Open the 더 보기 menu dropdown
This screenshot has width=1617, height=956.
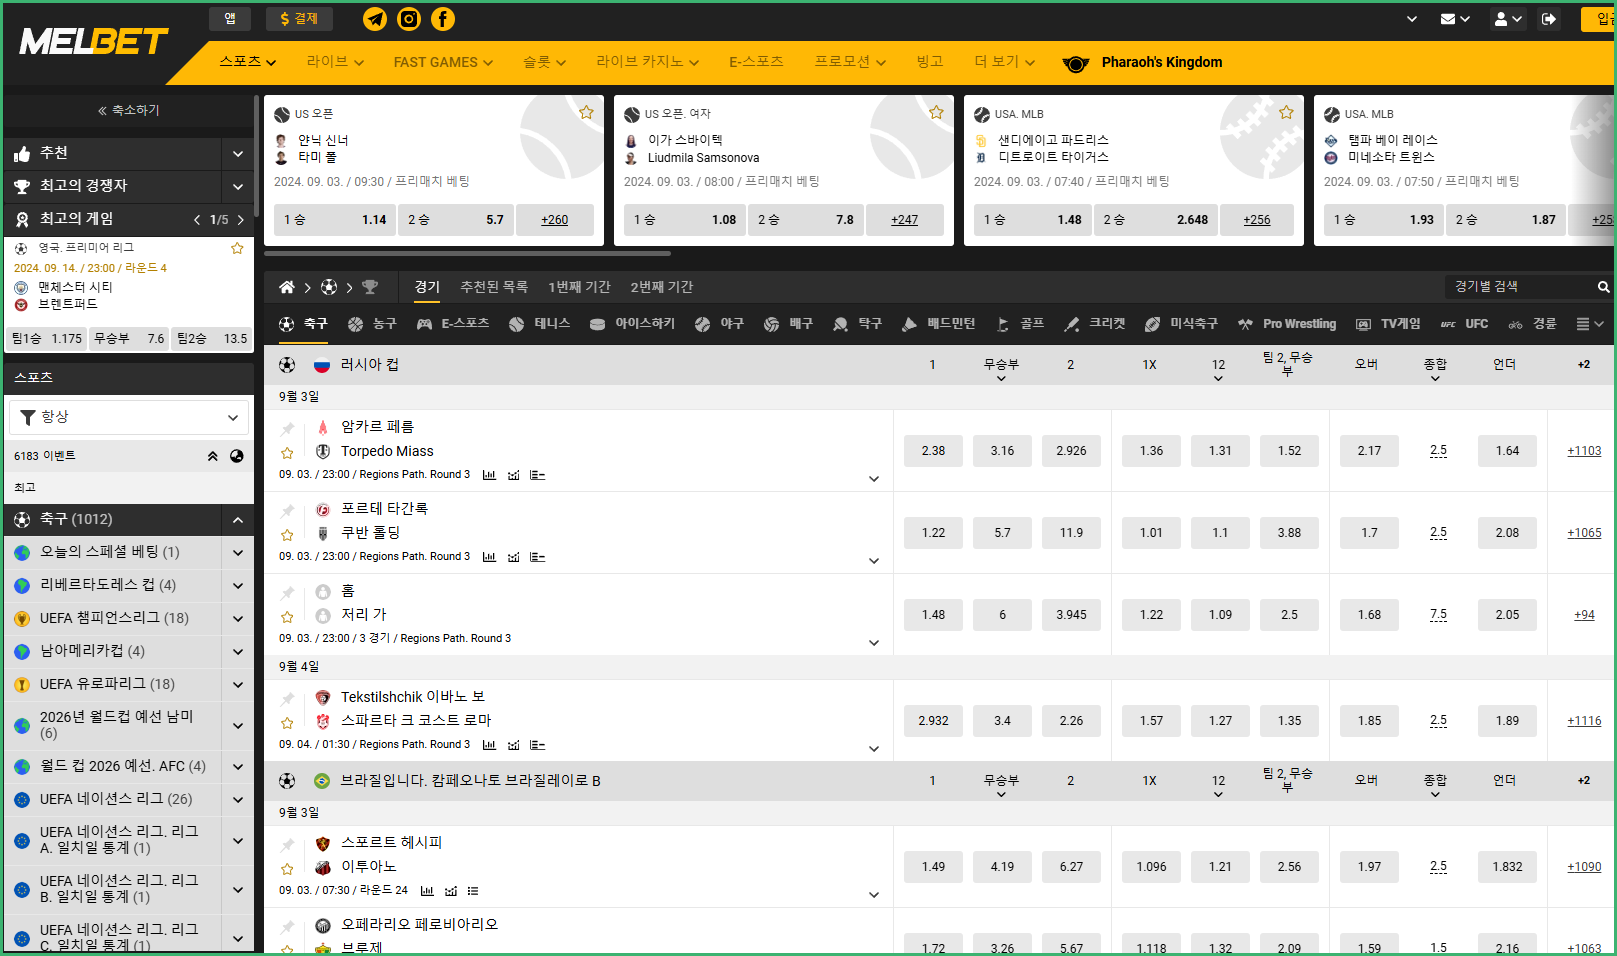1005,62
